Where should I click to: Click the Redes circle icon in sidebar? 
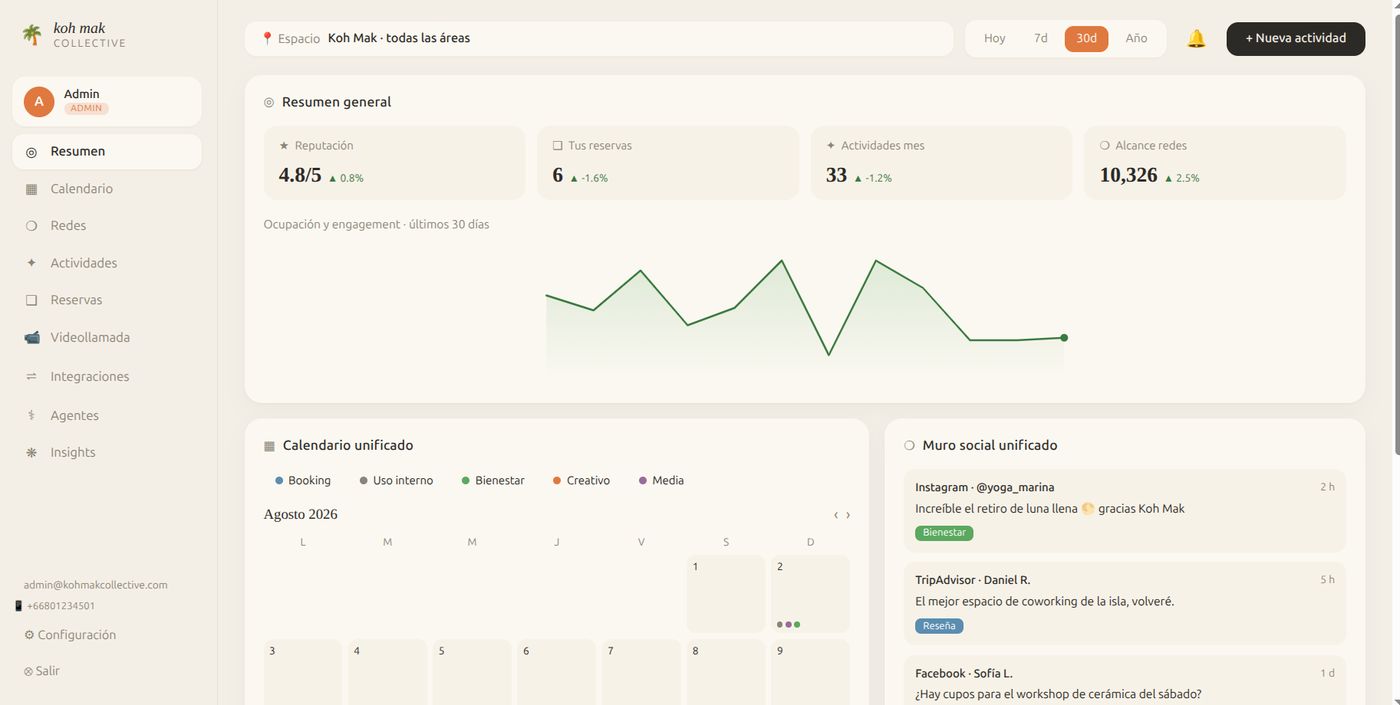click(31, 226)
